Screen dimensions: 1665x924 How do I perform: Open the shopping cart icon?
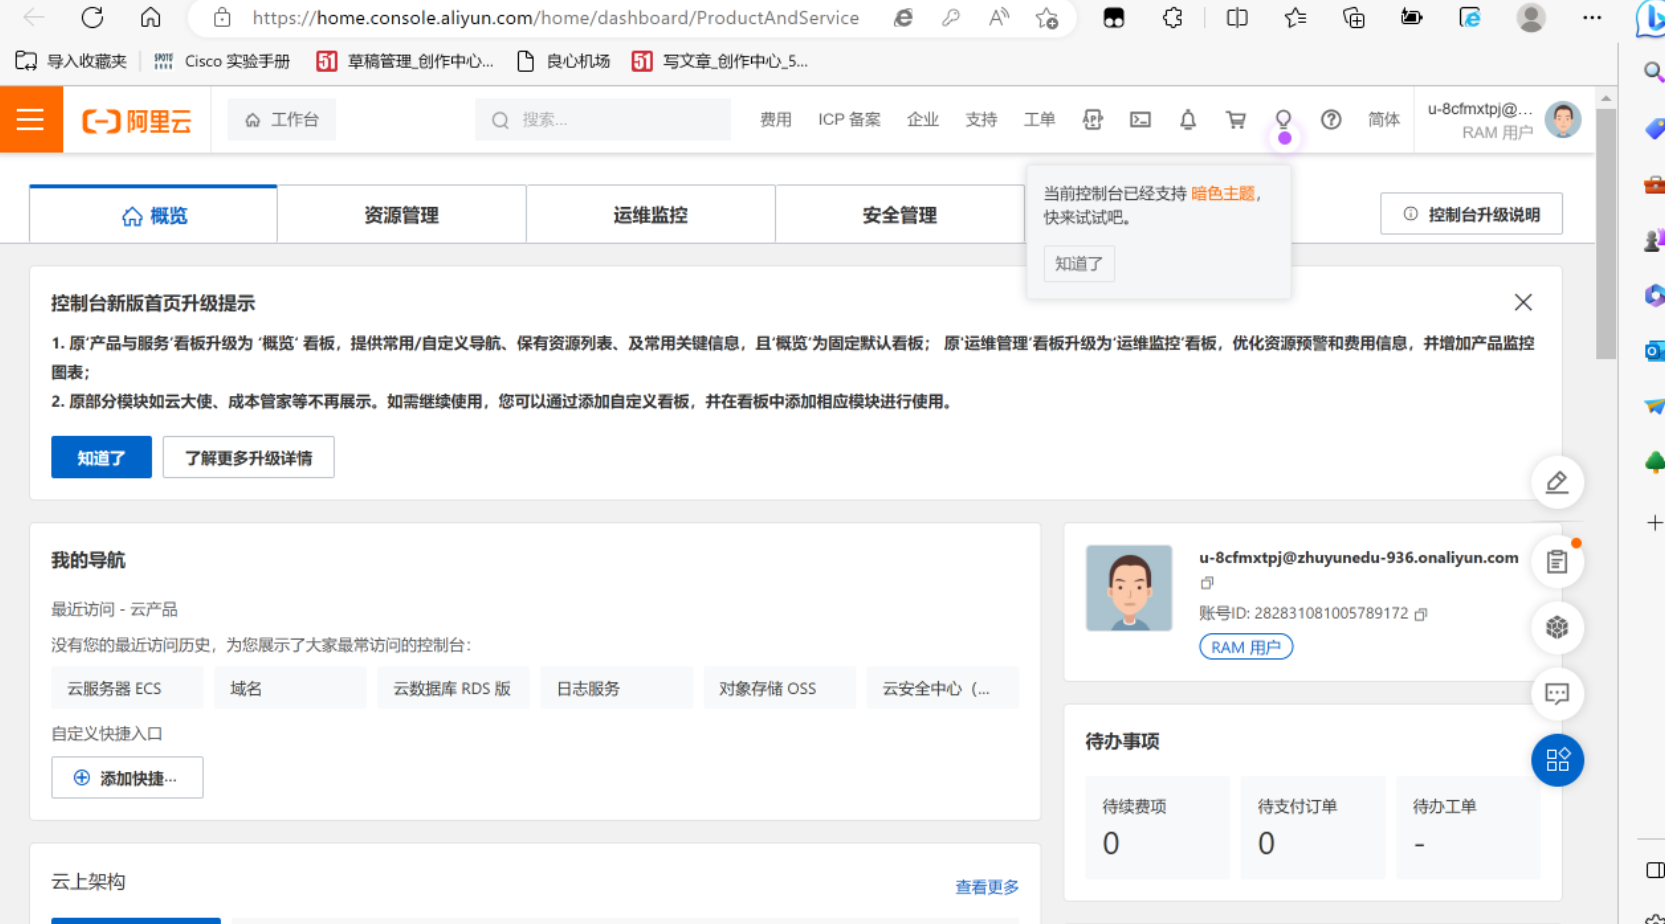tap(1236, 120)
